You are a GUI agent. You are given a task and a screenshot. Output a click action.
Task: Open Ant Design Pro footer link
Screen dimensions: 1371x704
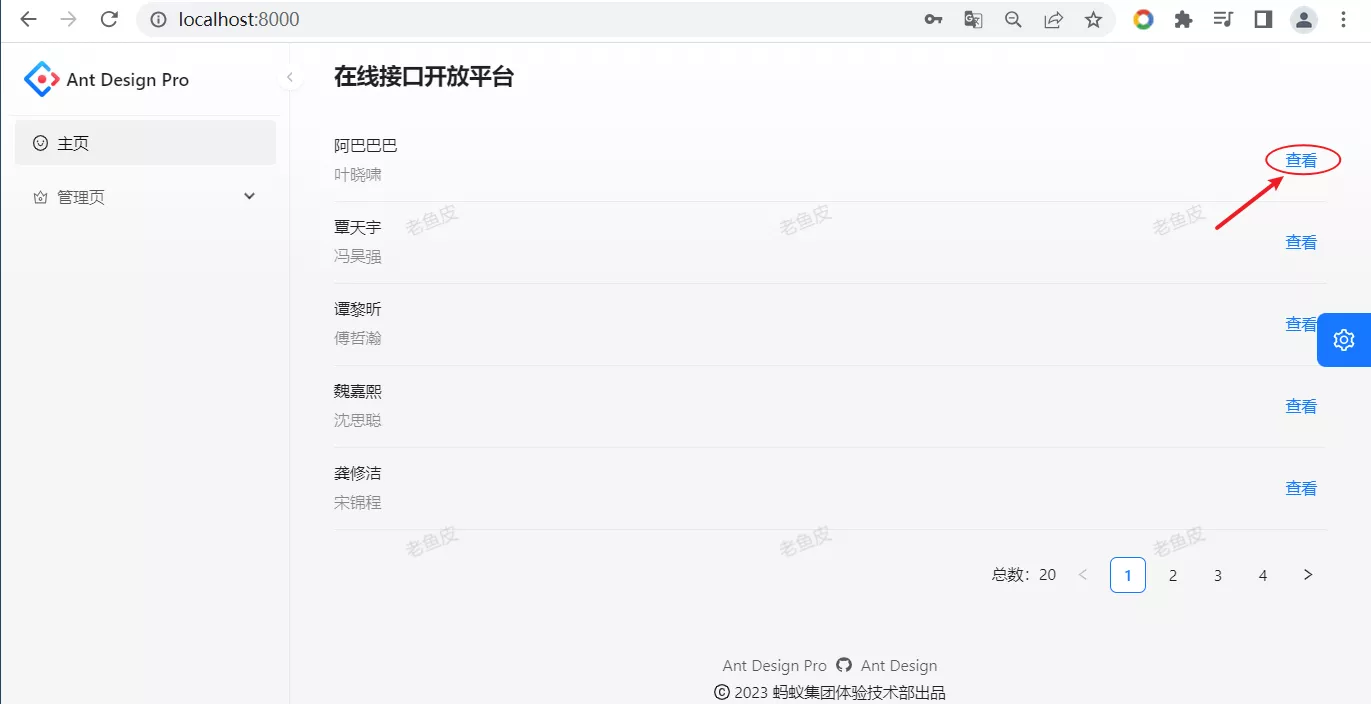pyautogui.click(x=775, y=665)
